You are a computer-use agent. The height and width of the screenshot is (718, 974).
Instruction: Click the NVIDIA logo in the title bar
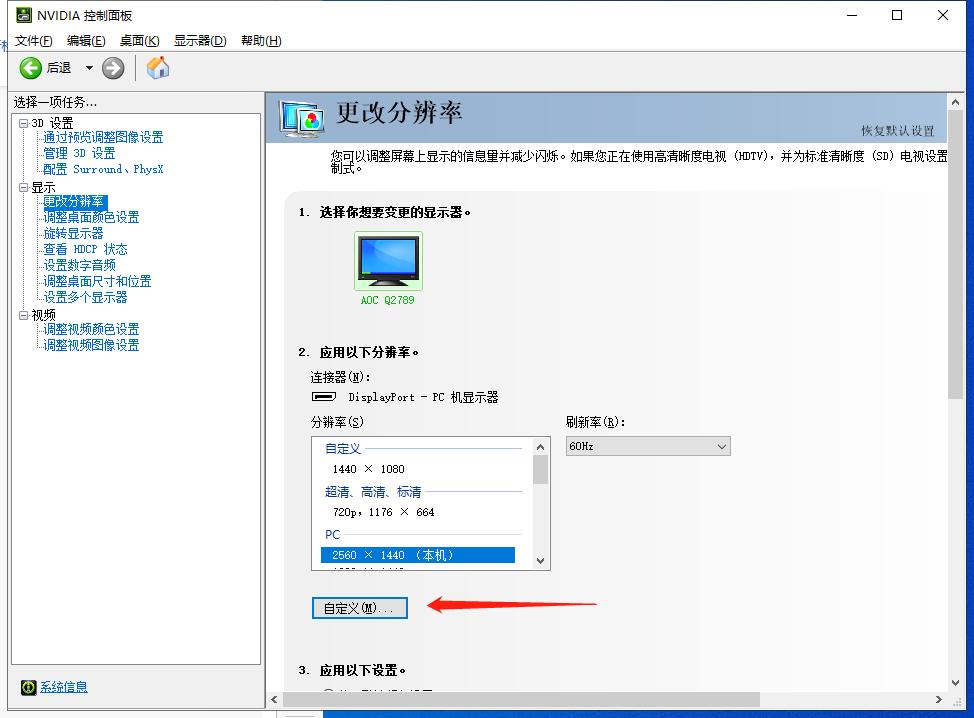[x=22, y=15]
